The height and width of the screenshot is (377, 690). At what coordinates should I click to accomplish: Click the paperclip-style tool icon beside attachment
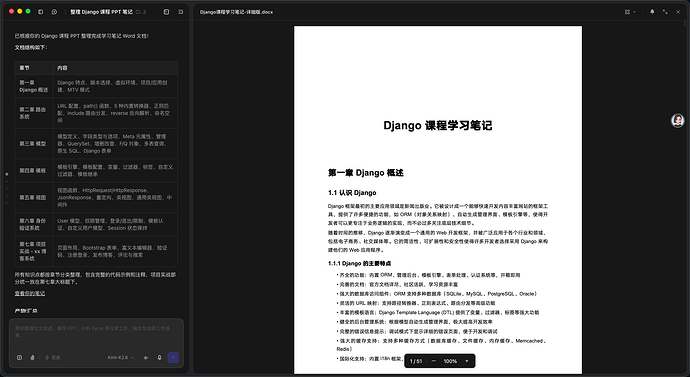tap(32, 358)
